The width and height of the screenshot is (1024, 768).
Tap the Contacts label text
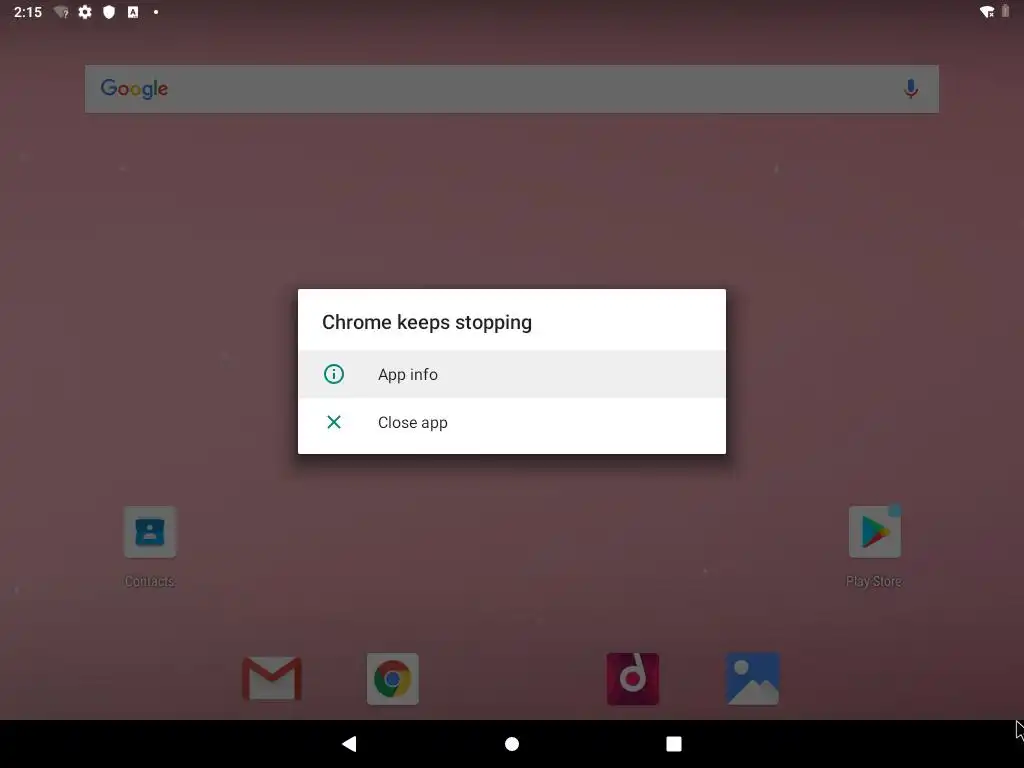[x=150, y=581]
